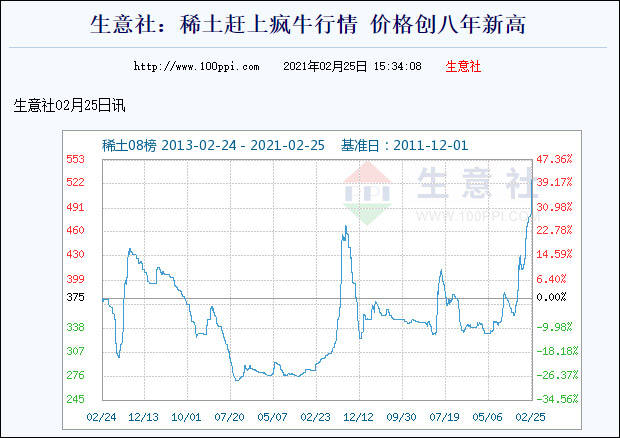Click the percentage label -34.56%
Screen dimensions: 620x438
point(557,399)
